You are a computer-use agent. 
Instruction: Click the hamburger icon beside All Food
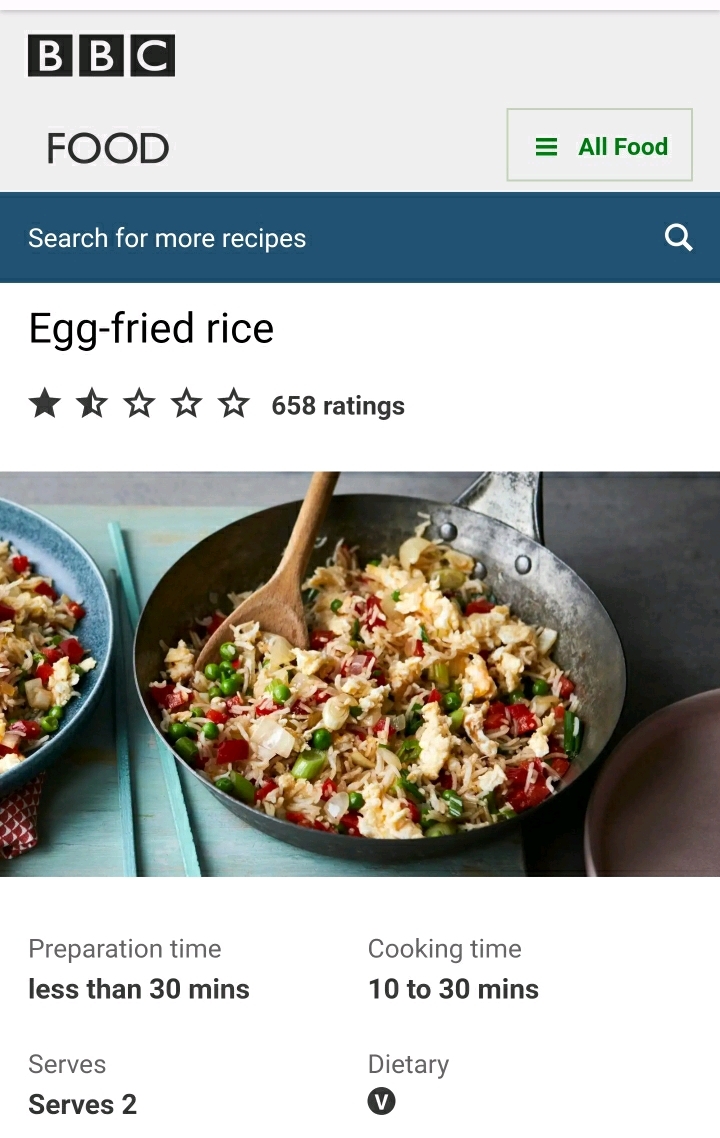point(547,147)
